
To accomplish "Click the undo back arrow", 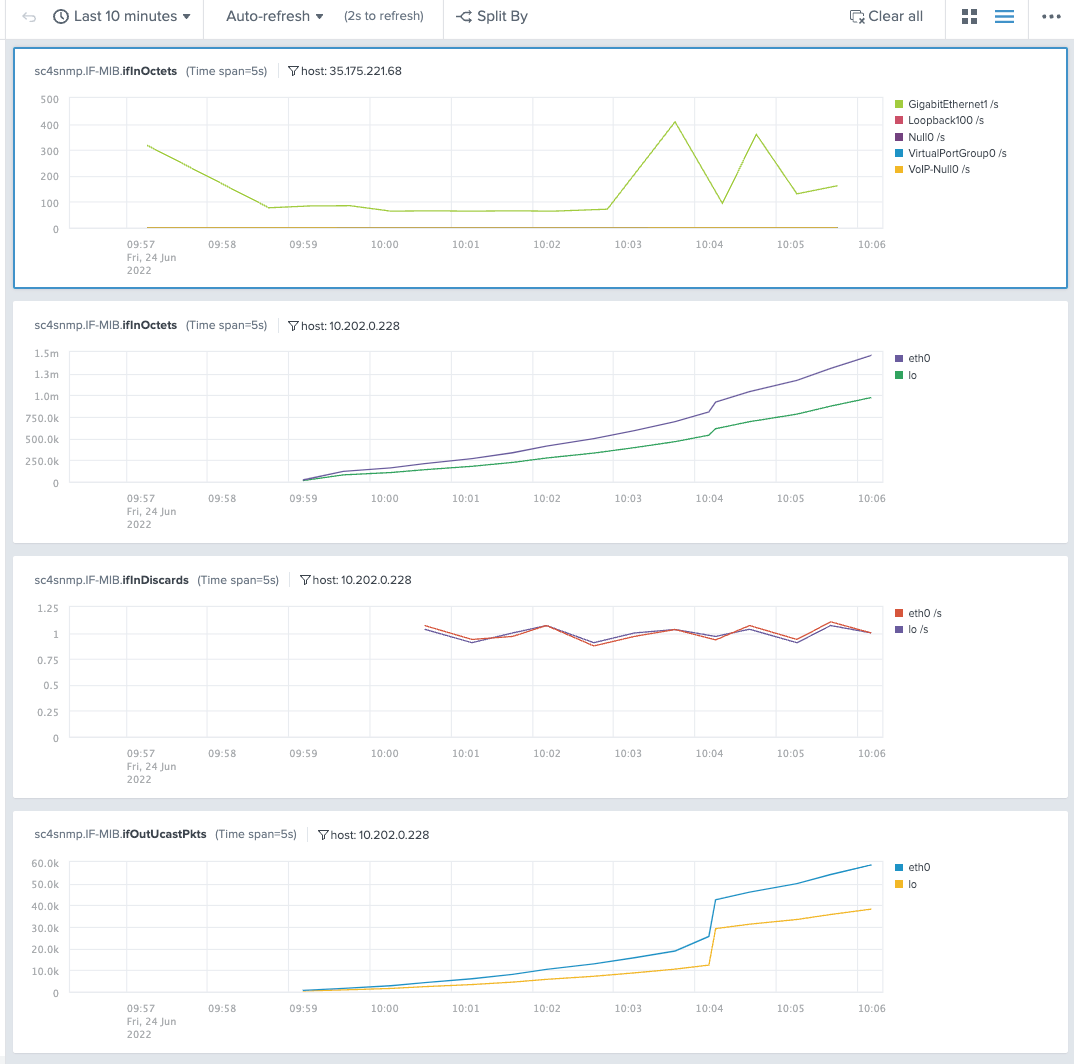I will [x=28, y=16].
